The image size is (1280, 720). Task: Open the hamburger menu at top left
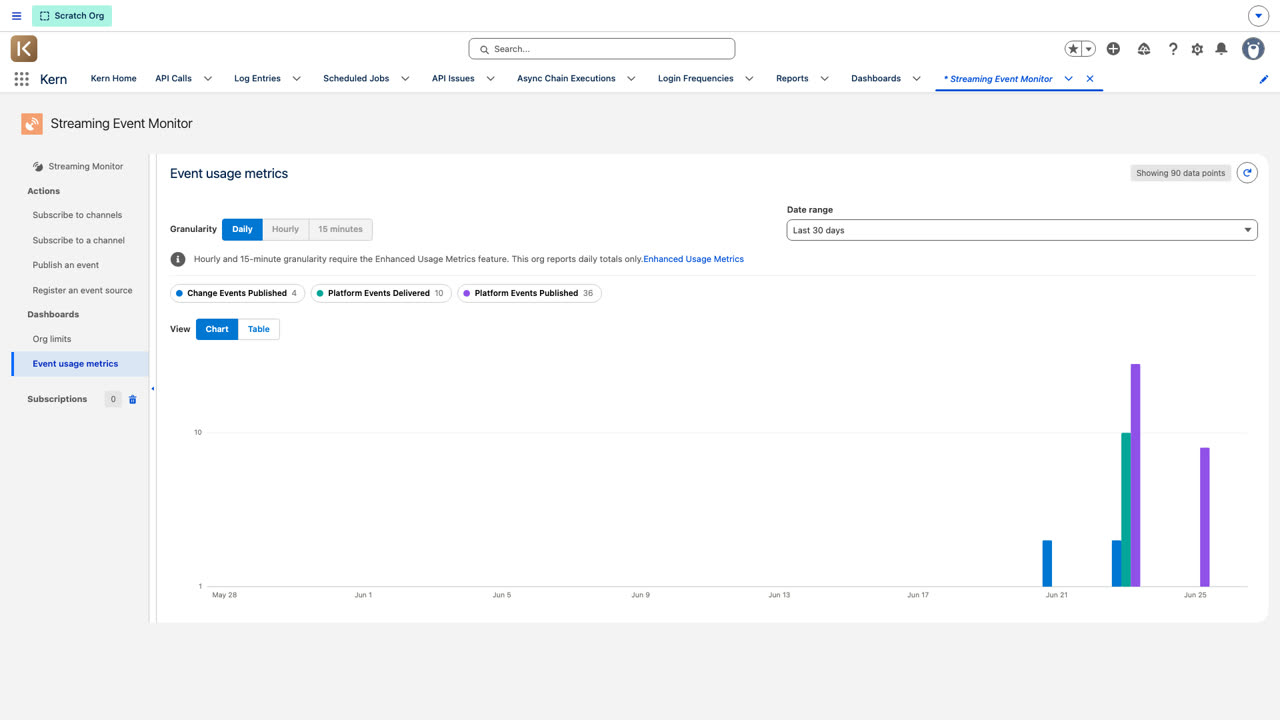16,16
